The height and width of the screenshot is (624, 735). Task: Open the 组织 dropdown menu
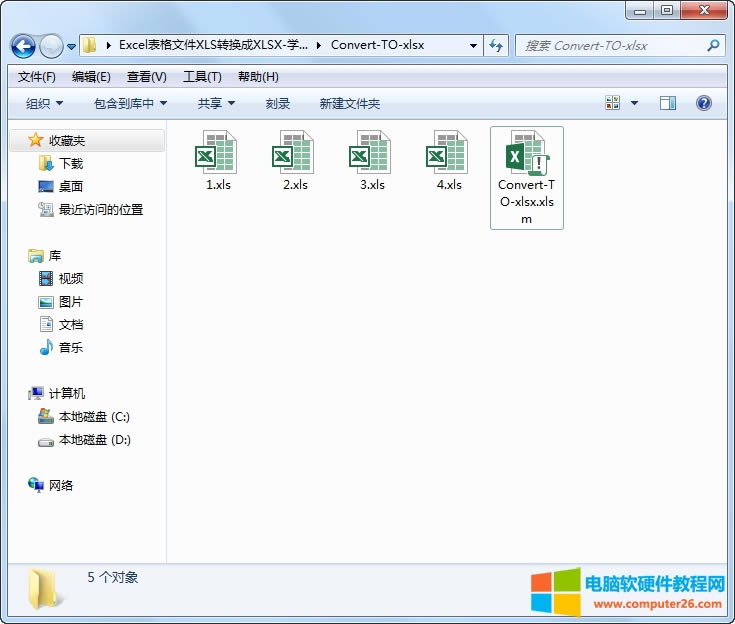[x=44, y=104]
